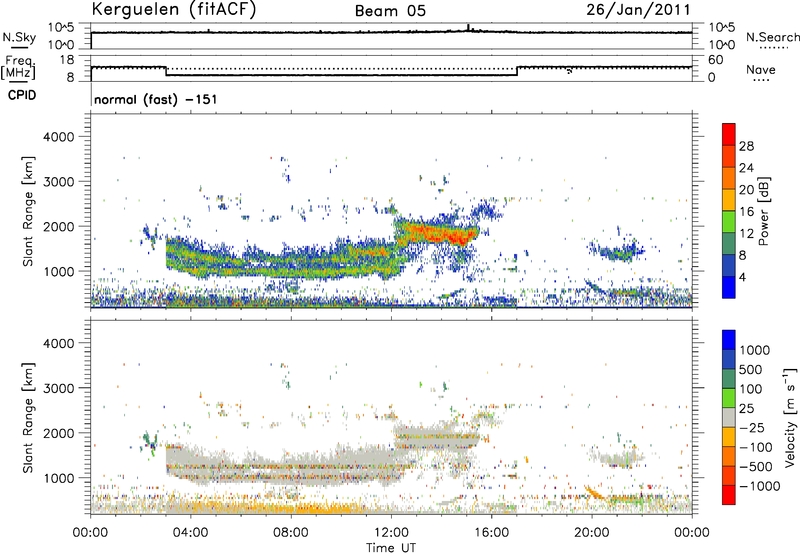This screenshot has width=800, height=554.
Task: Click the red high-power echo band near 2000 km
Action: click(437, 234)
